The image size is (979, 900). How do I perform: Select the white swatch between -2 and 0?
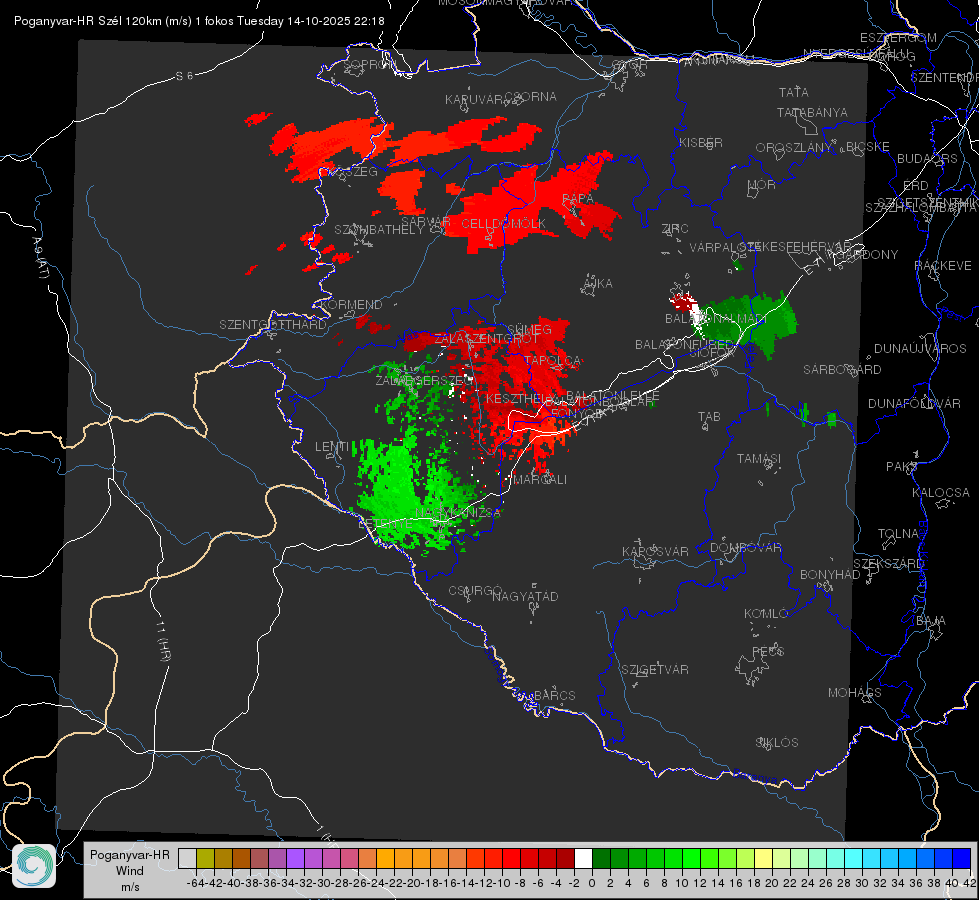tap(583, 858)
